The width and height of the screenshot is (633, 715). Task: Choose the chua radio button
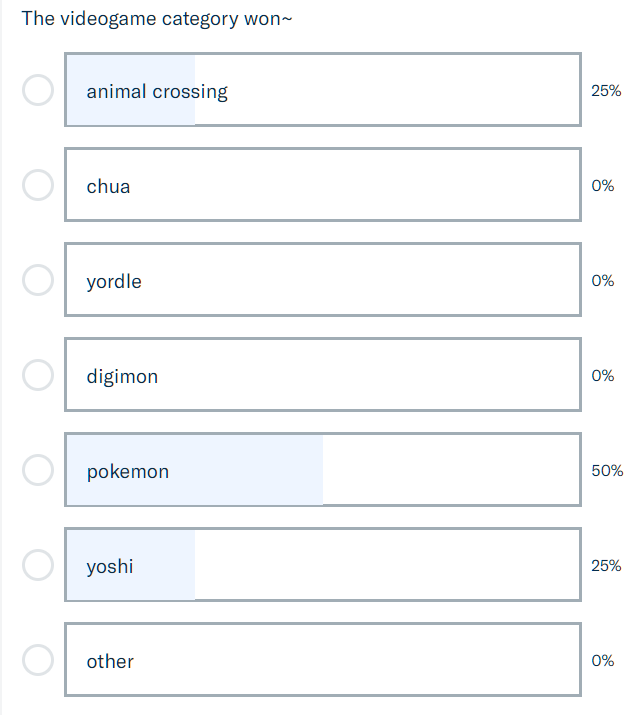point(37,185)
